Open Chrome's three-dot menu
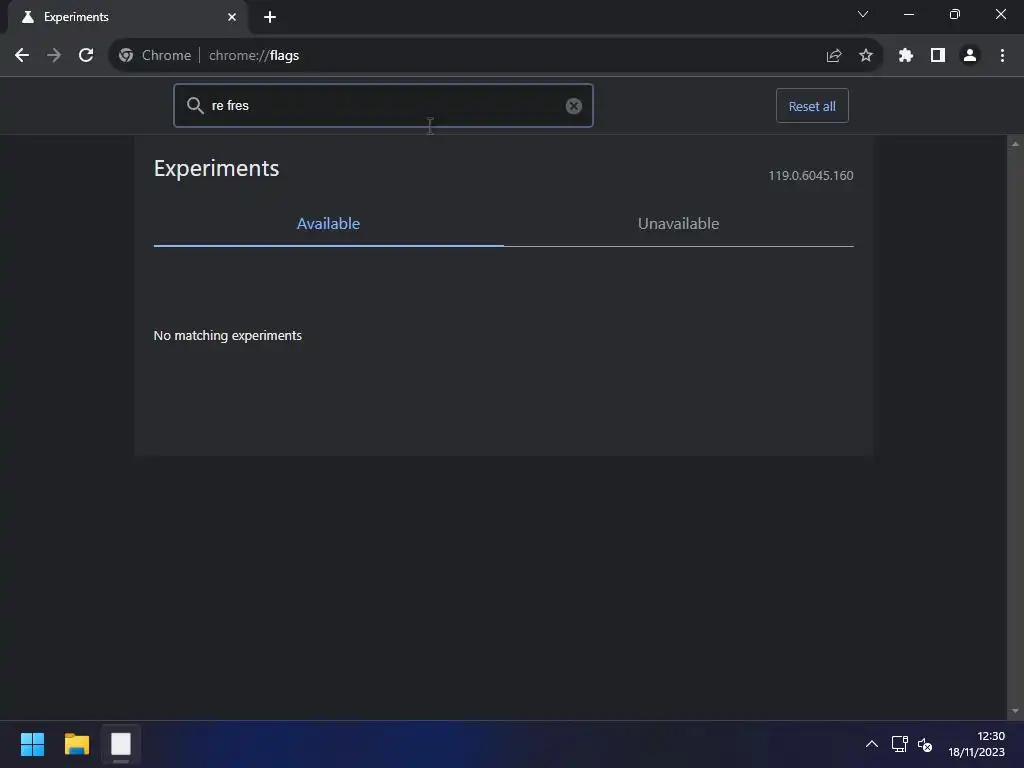The height and width of the screenshot is (768, 1024). pyautogui.click(x=1002, y=56)
